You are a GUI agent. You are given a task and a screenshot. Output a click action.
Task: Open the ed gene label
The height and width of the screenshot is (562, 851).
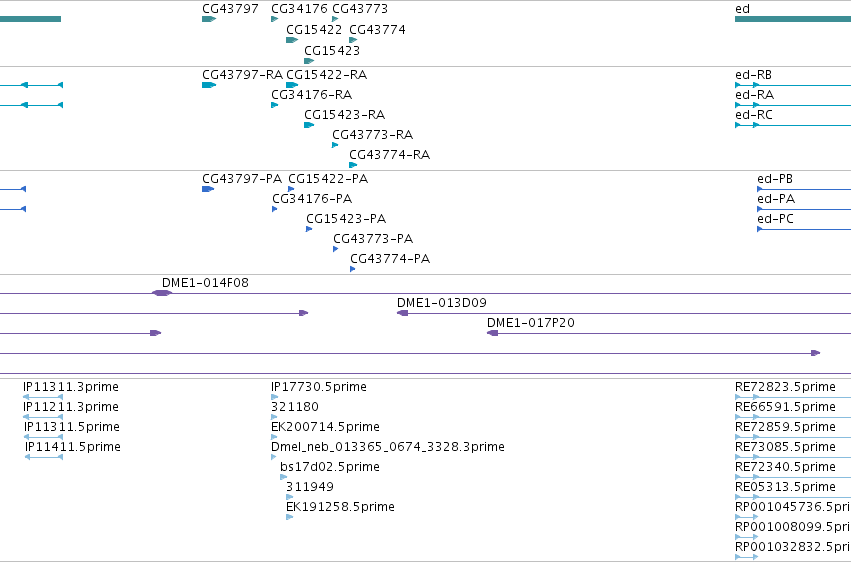click(x=742, y=9)
